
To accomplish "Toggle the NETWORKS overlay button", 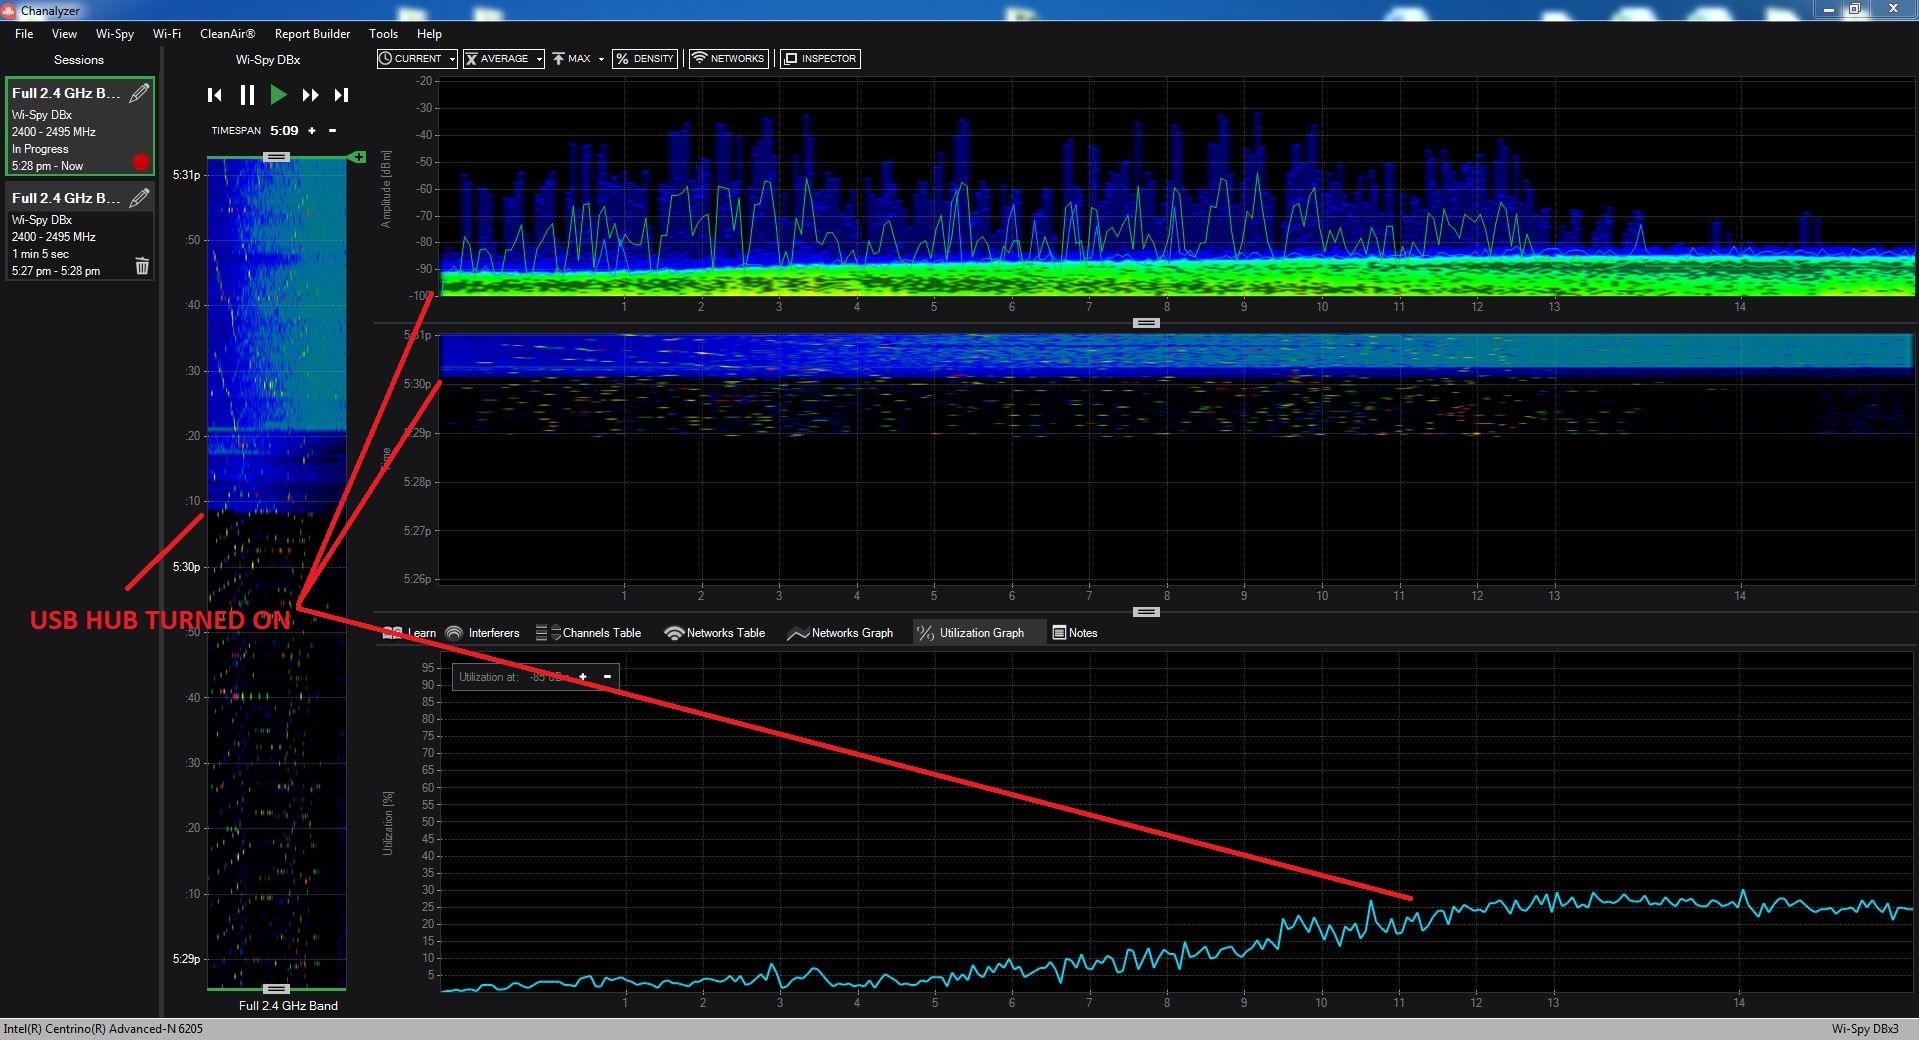I will pyautogui.click(x=728, y=59).
